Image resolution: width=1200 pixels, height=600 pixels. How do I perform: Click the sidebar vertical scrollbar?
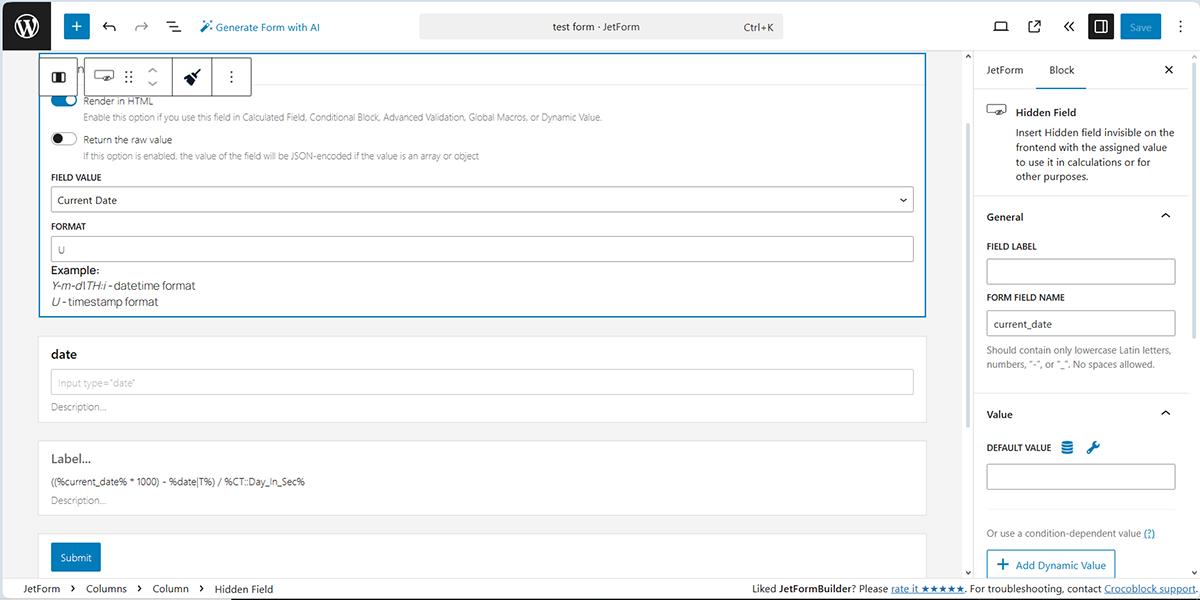click(x=1195, y=200)
